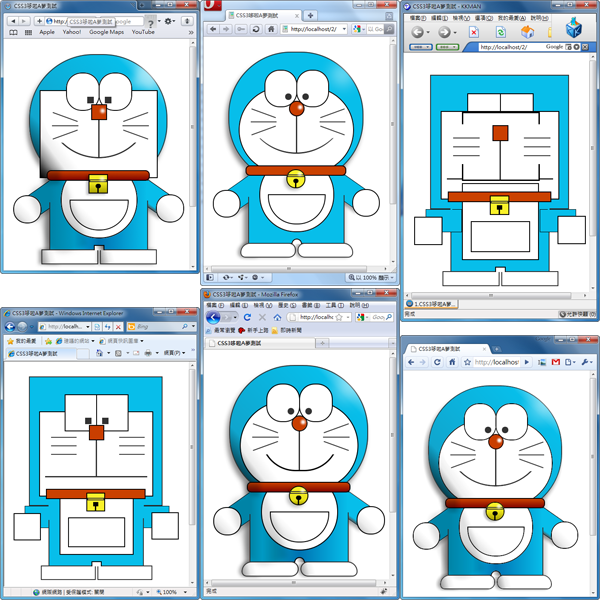Open the YouTube bookmark in Safari

143,32
